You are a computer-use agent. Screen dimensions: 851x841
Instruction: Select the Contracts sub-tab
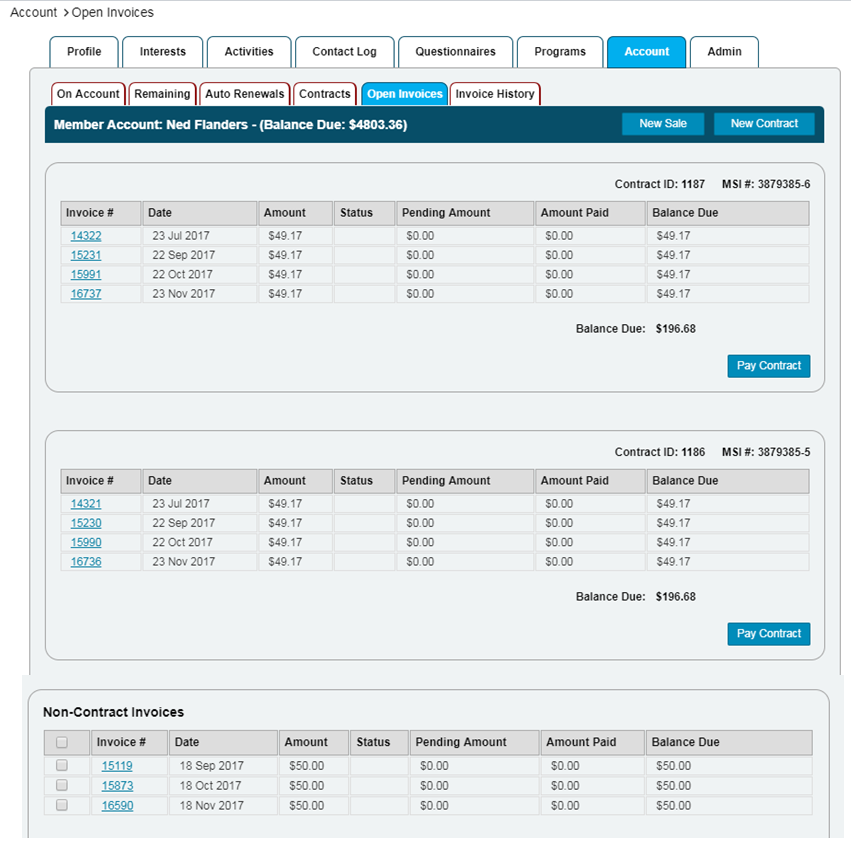click(x=325, y=94)
